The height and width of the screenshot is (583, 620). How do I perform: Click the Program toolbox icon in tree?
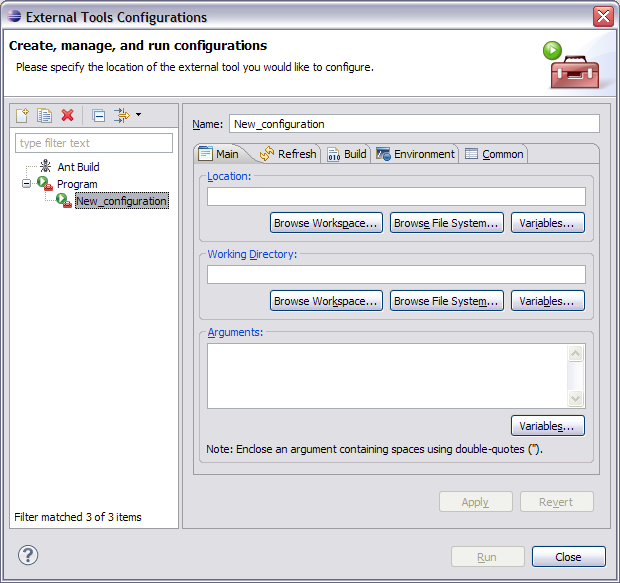point(45,183)
